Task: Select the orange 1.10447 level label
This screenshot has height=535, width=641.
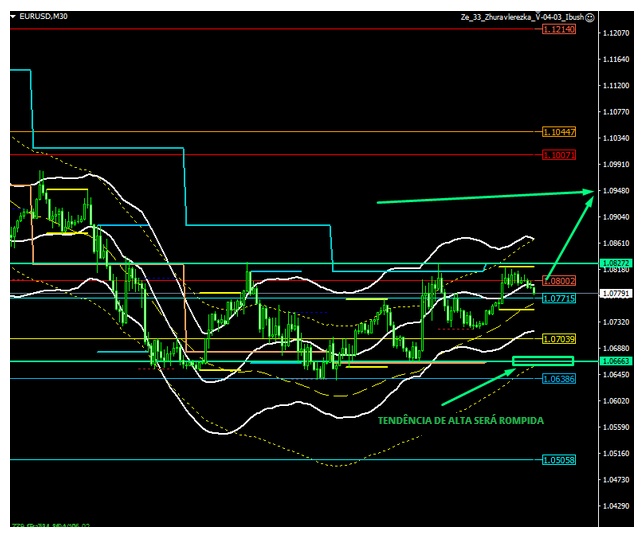Action: (558, 132)
